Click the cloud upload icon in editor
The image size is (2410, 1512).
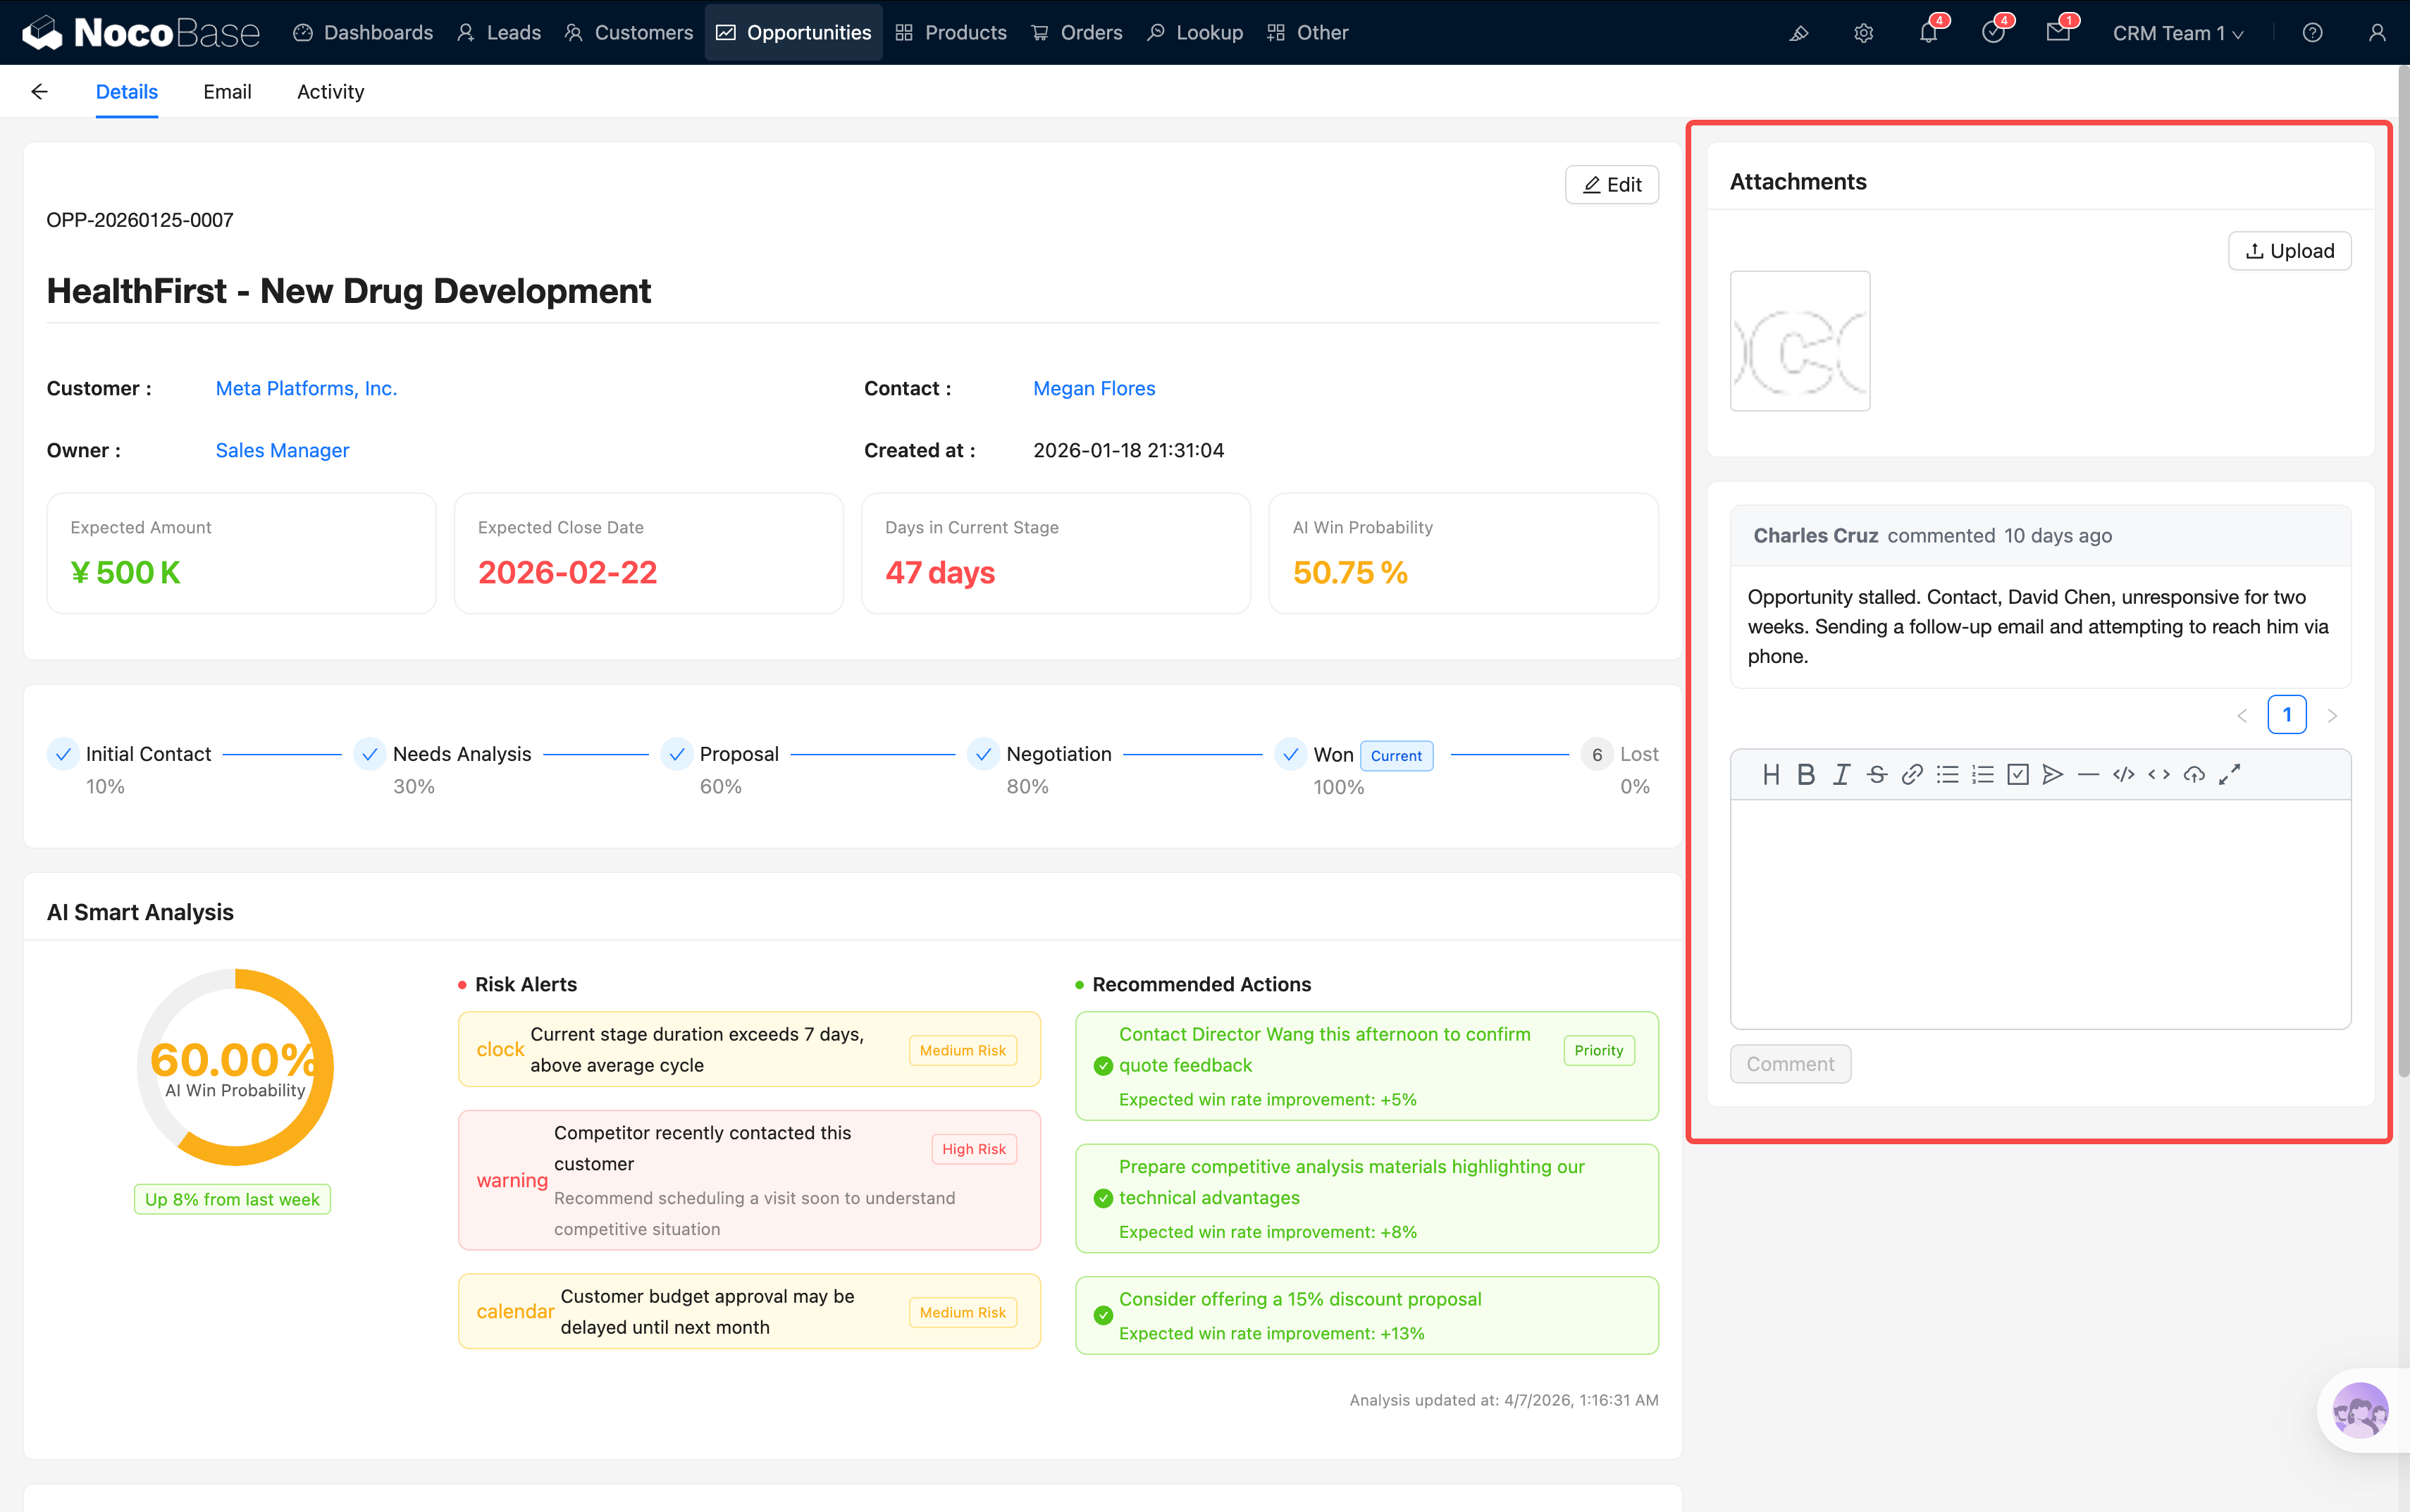[x=2194, y=774]
